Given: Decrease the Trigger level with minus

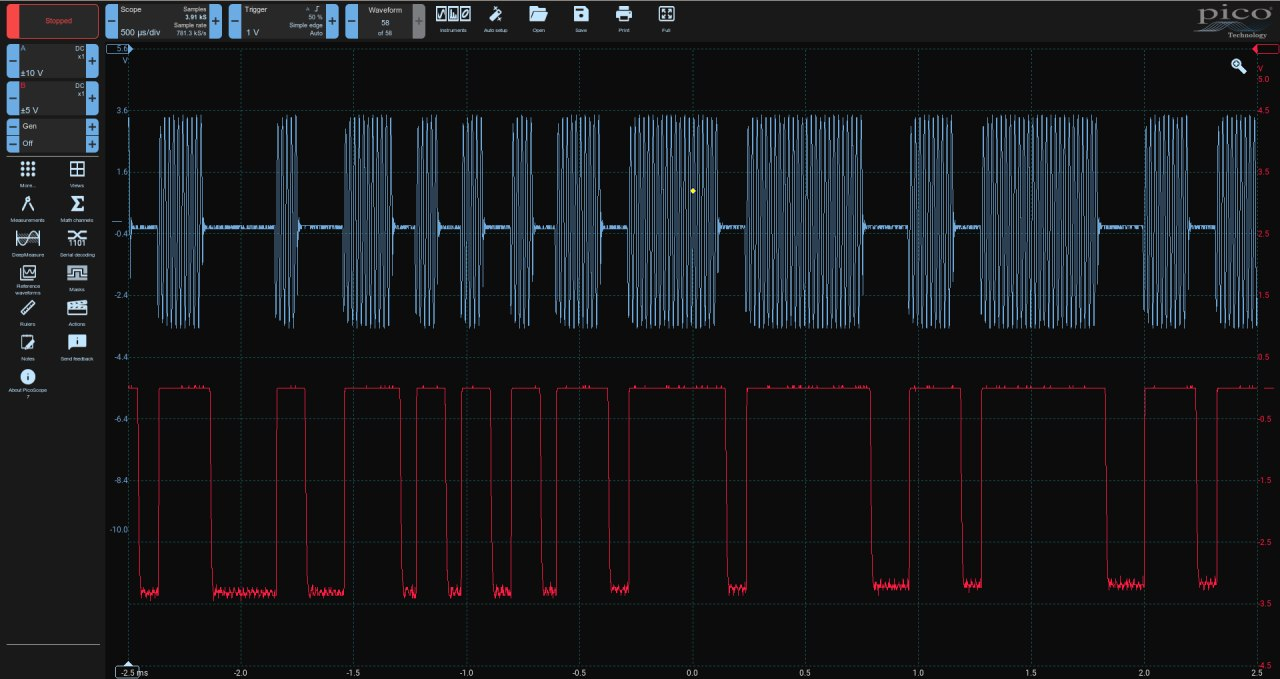Looking at the screenshot, I should [x=235, y=21].
